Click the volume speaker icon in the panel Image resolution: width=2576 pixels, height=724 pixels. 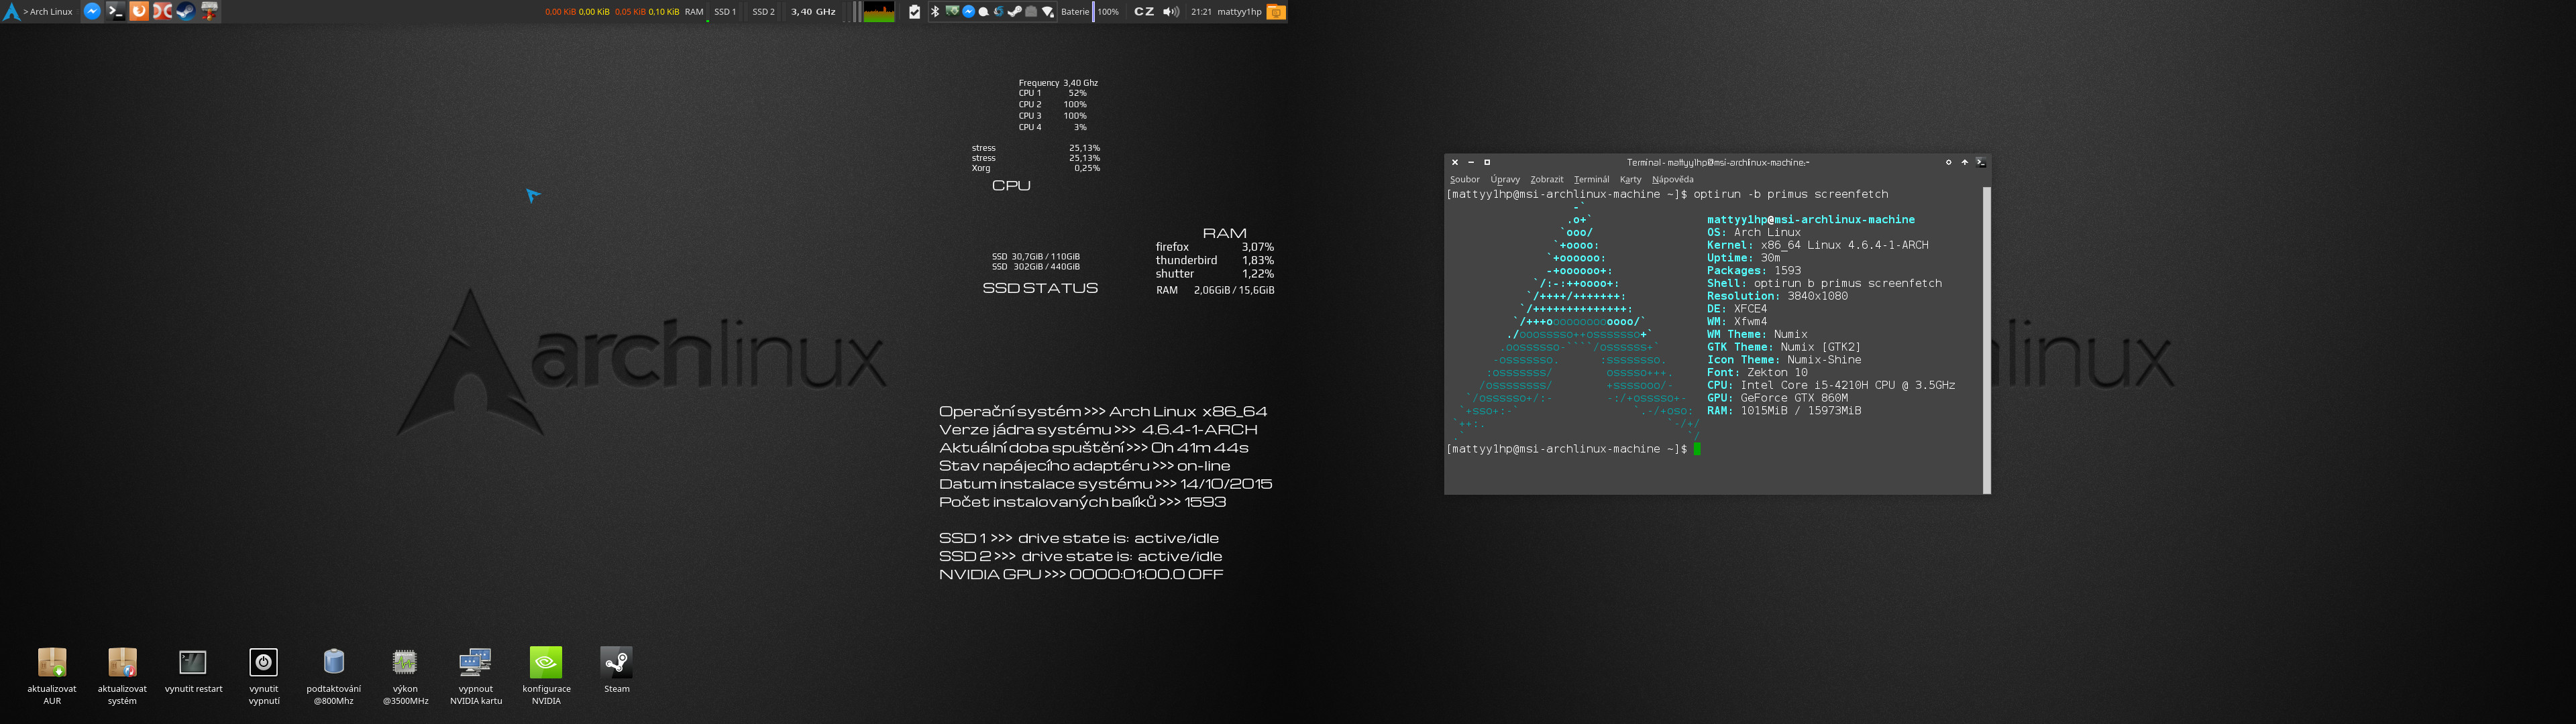coord(1171,12)
